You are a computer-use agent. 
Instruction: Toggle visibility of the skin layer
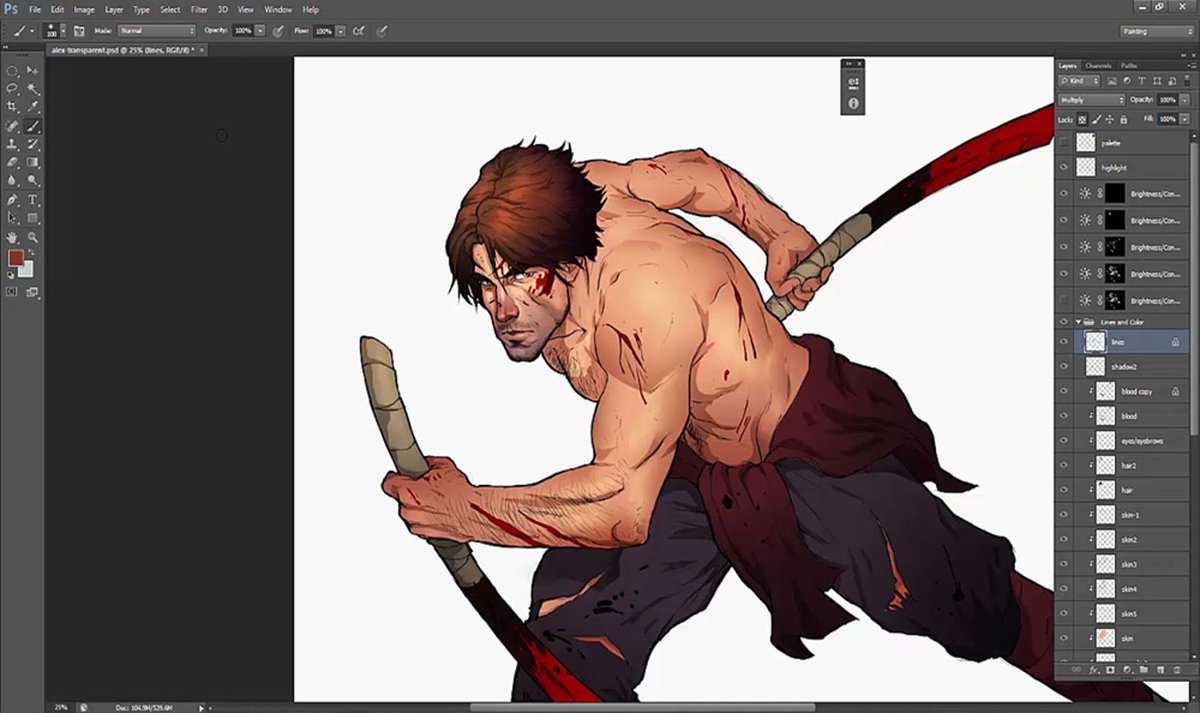point(1063,638)
